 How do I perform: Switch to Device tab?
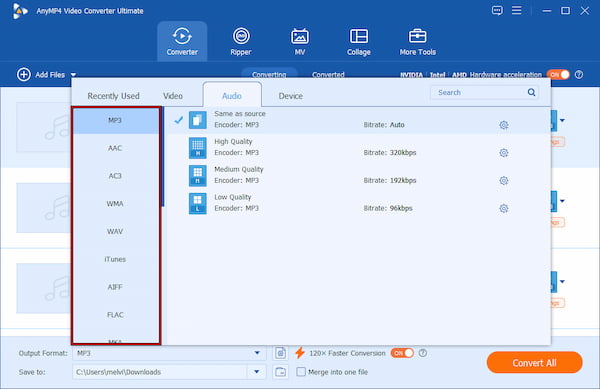pyautogui.click(x=290, y=96)
